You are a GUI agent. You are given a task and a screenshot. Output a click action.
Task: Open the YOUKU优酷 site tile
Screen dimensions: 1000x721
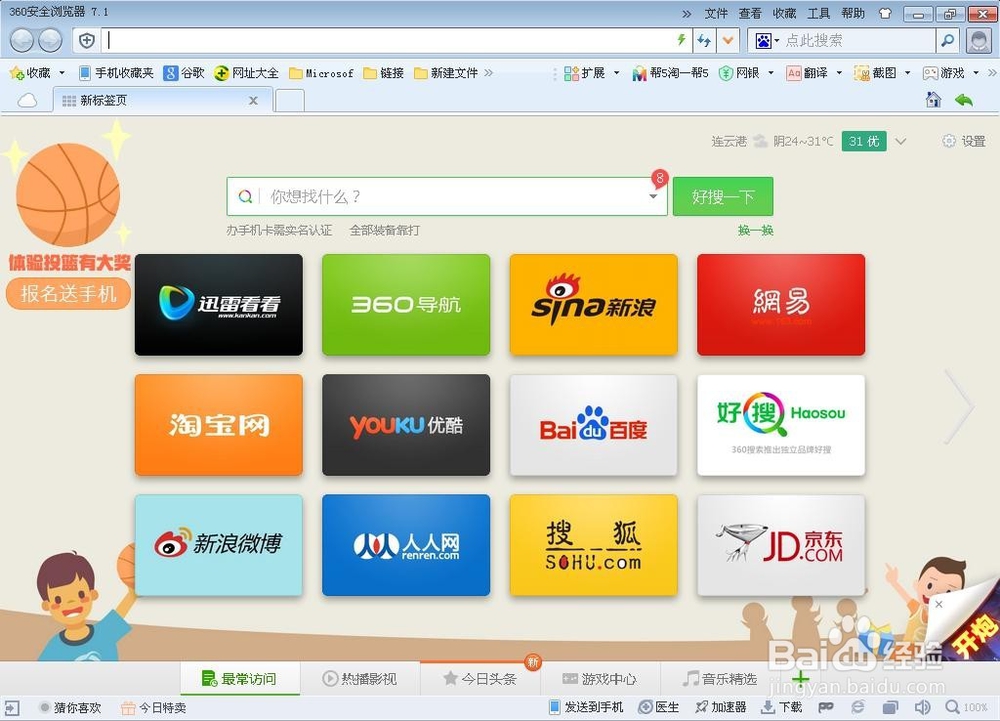pyautogui.click(x=406, y=425)
